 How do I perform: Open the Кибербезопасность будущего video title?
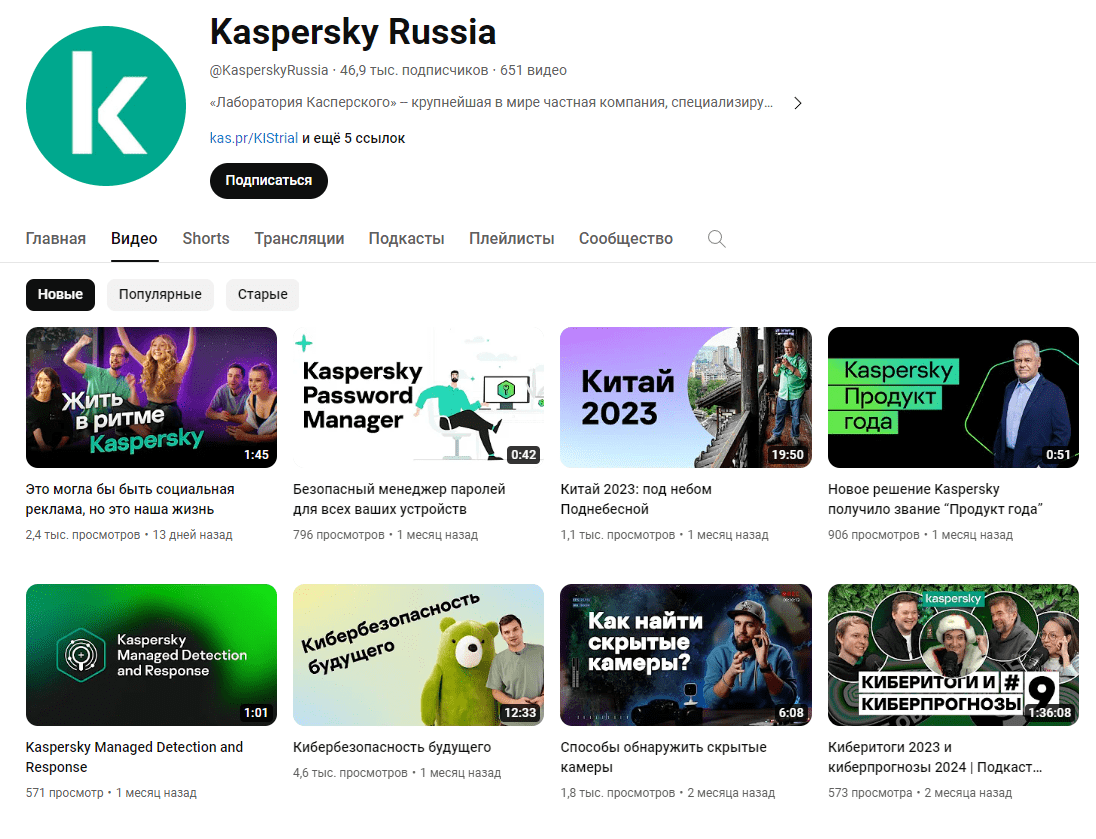391,747
